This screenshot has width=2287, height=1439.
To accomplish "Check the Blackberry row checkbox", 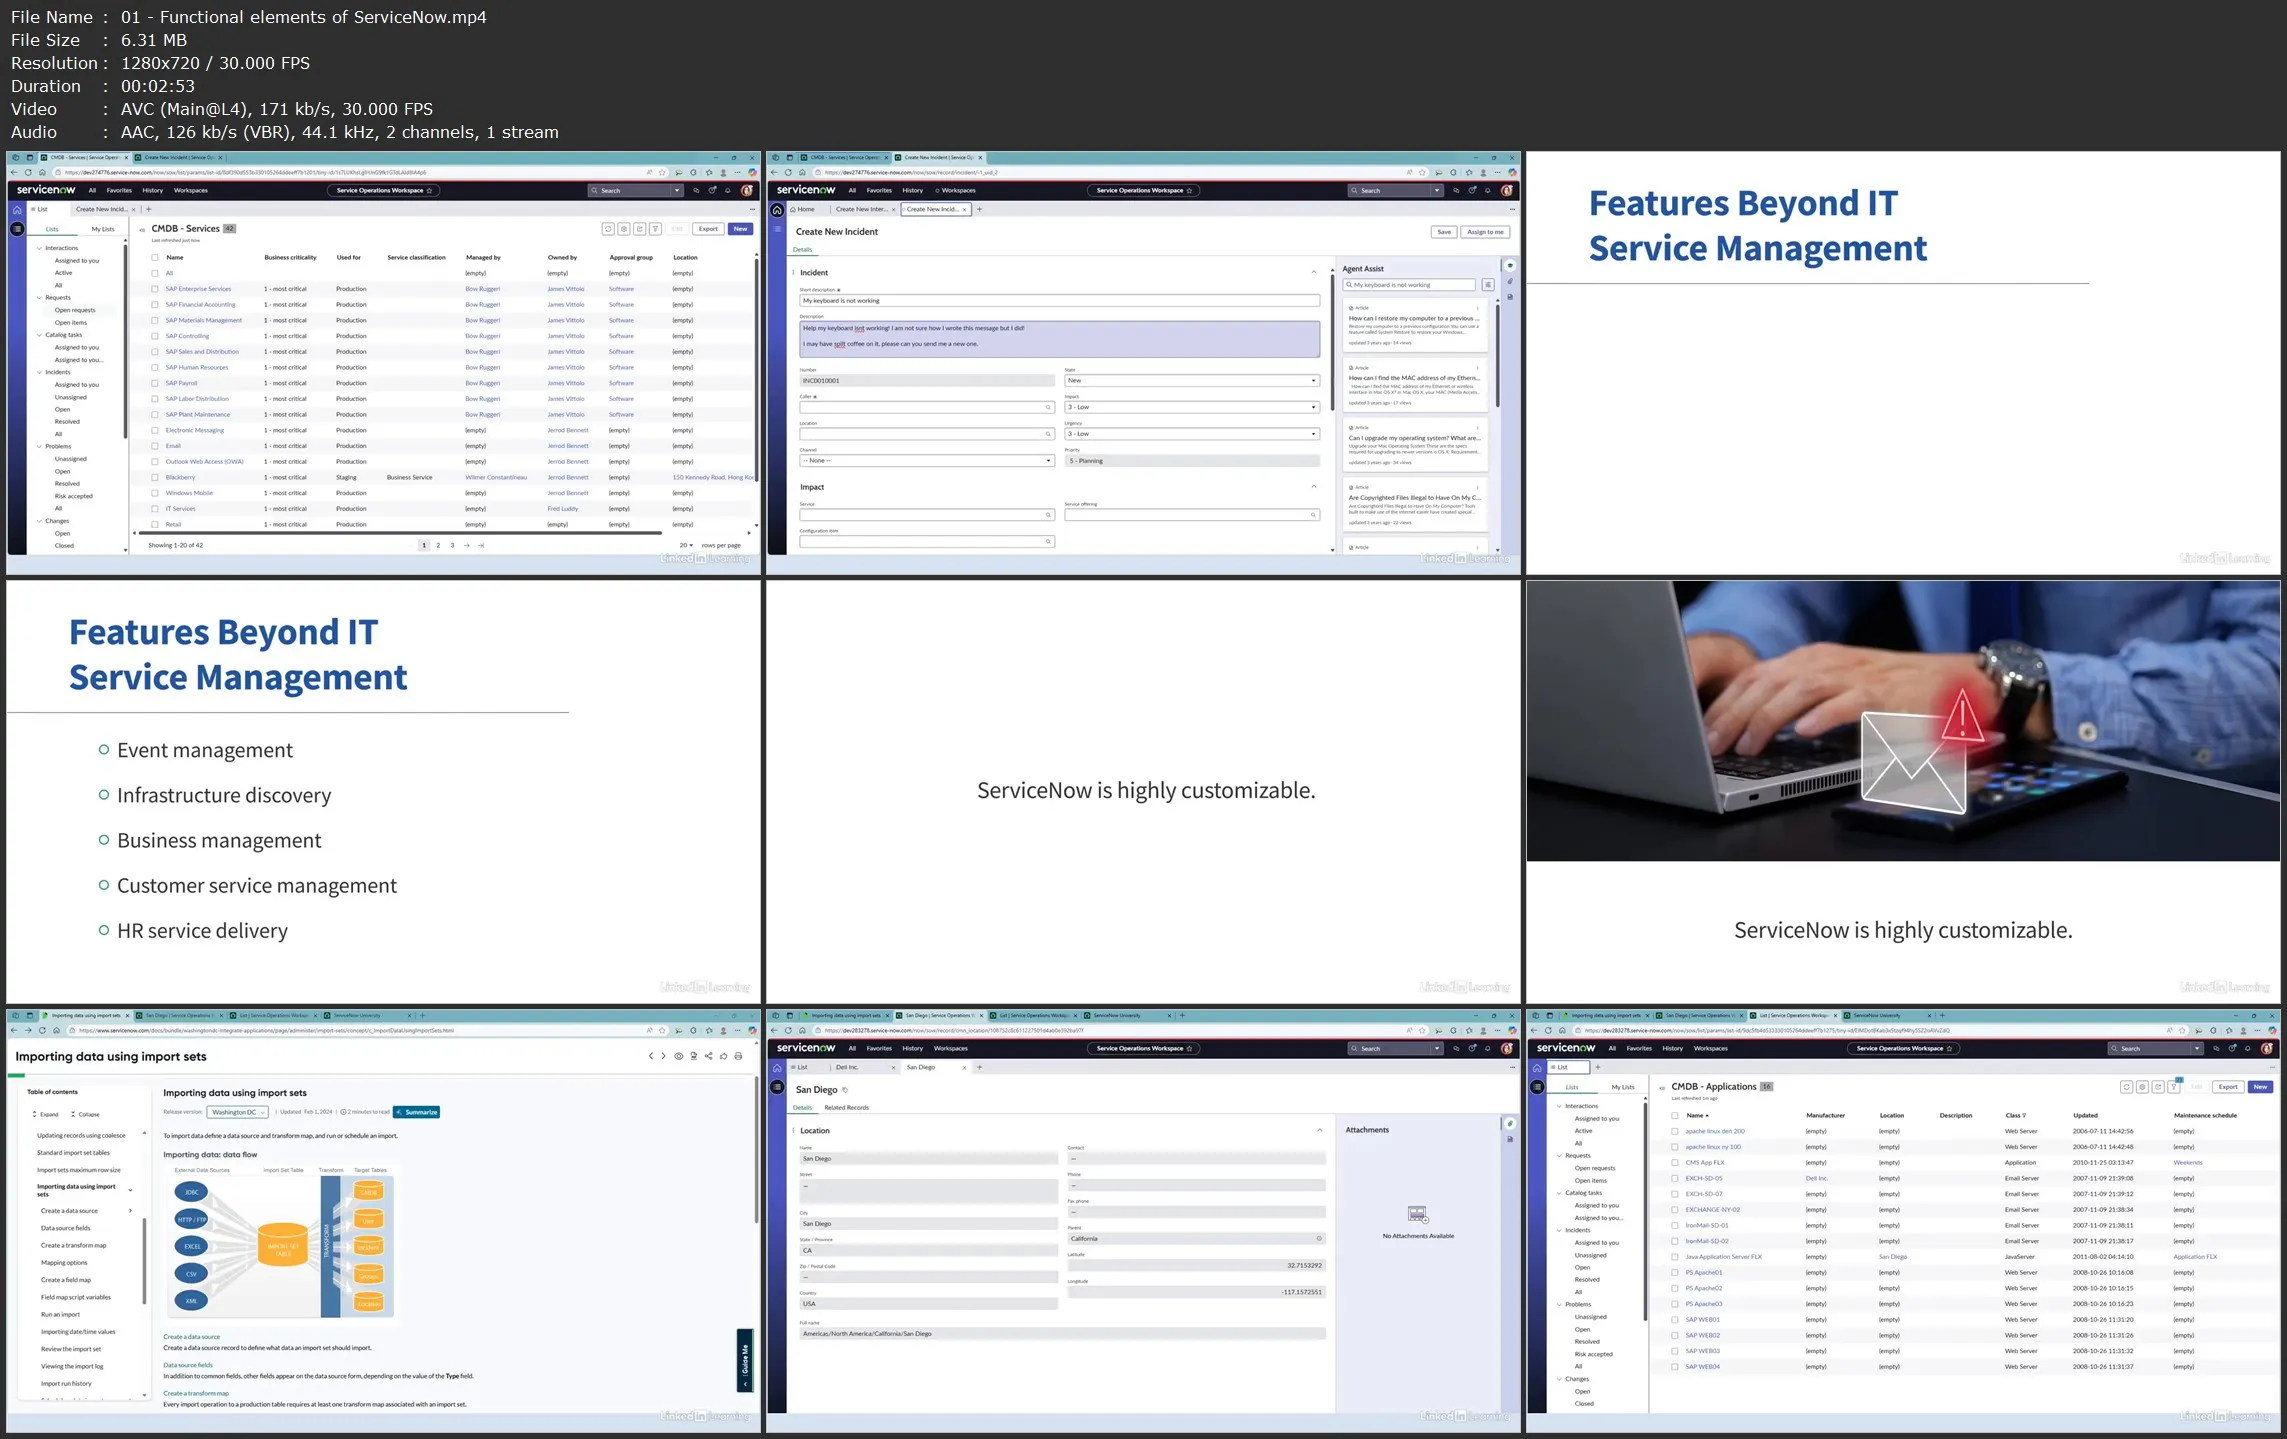I will (x=155, y=477).
